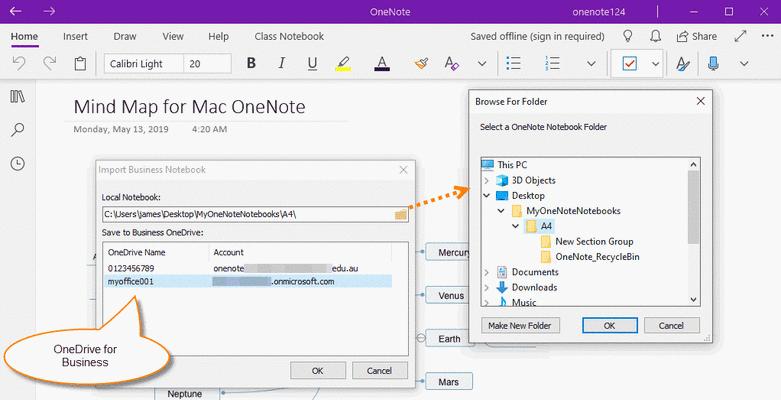The image size is (781, 400).
Task: Select the myoffice001 OneDrive row
Action: [250, 281]
